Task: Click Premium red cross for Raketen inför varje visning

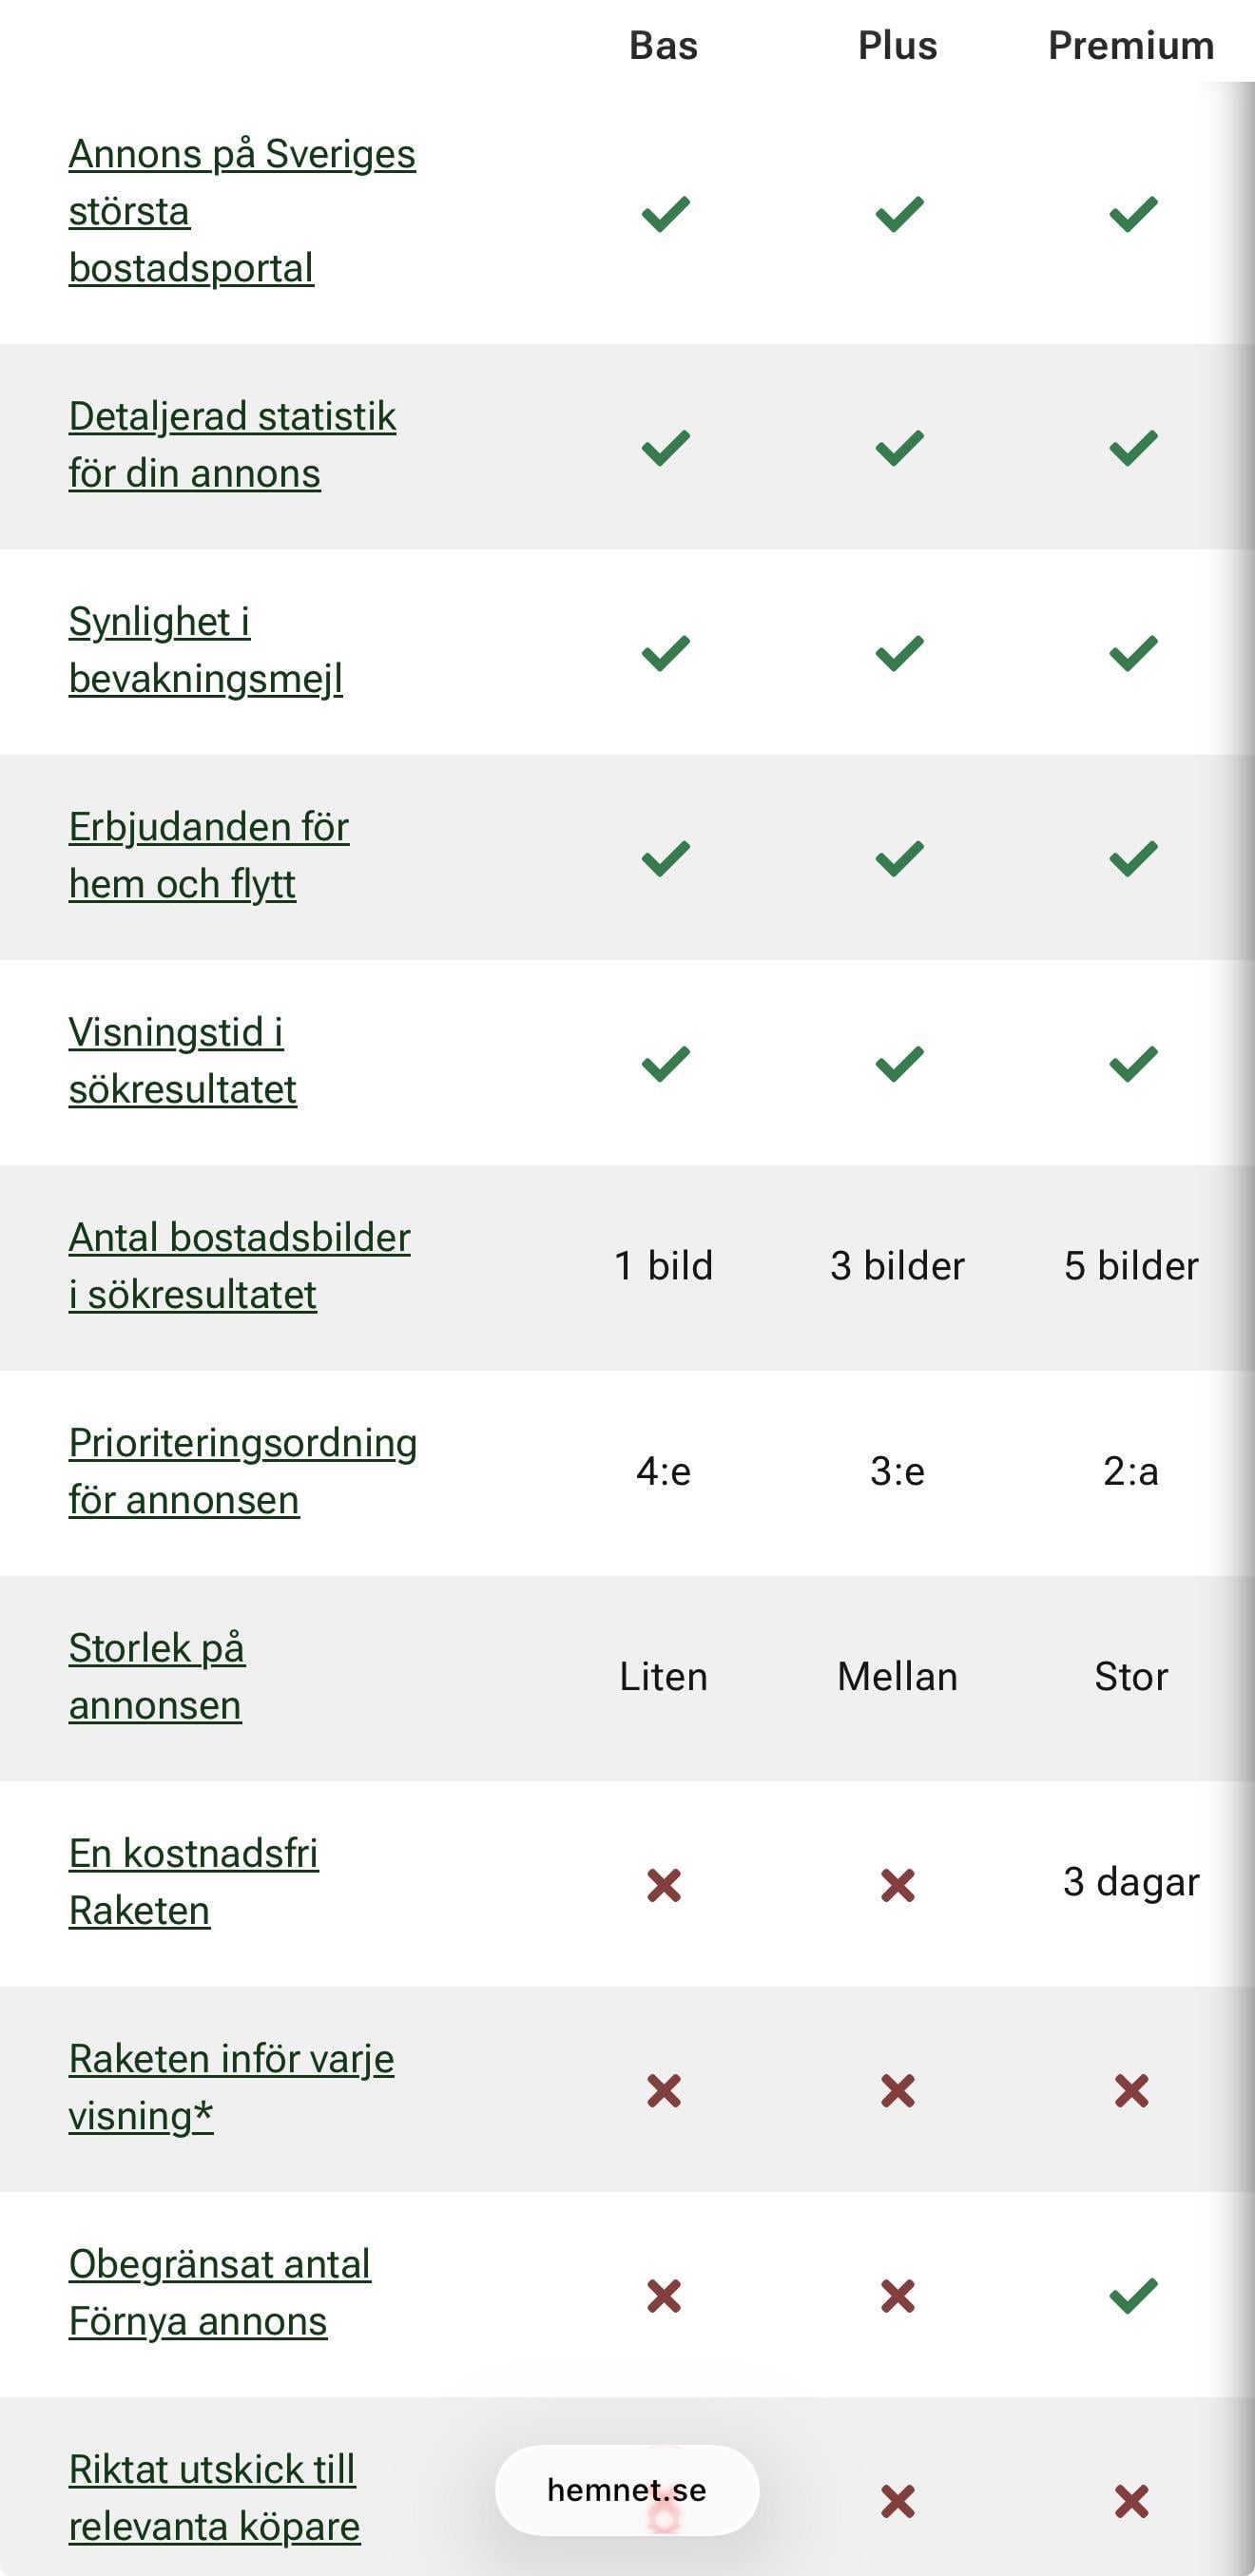Action: (1132, 2091)
